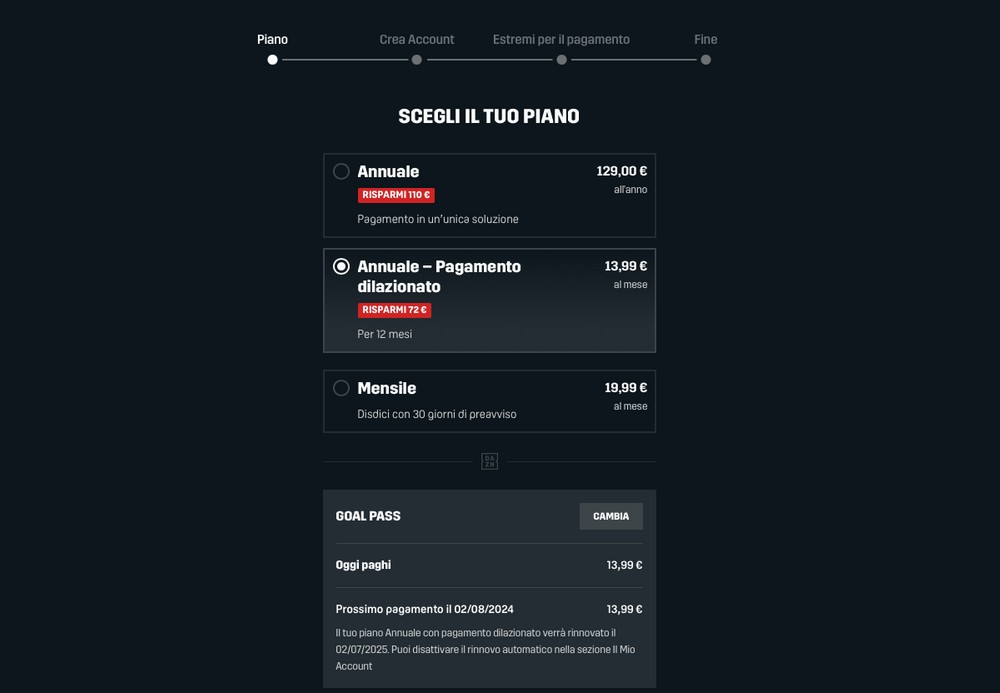The height and width of the screenshot is (693, 1000).
Task: Click the Piano step label
Action: coord(272,40)
